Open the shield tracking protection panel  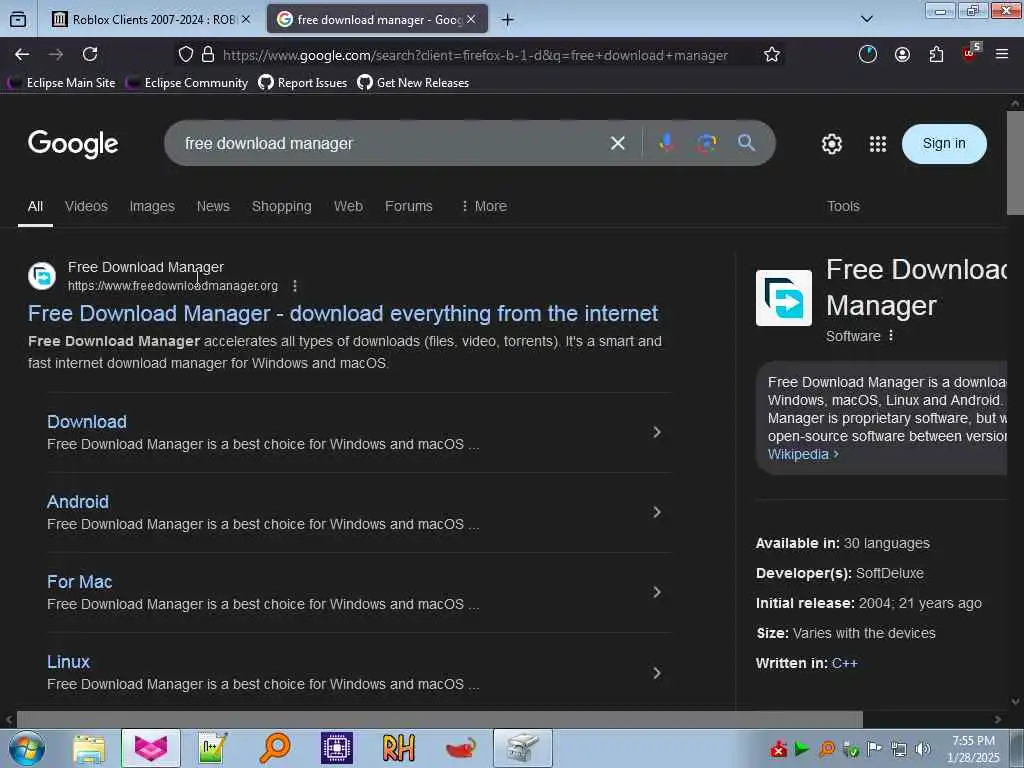tap(185, 55)
